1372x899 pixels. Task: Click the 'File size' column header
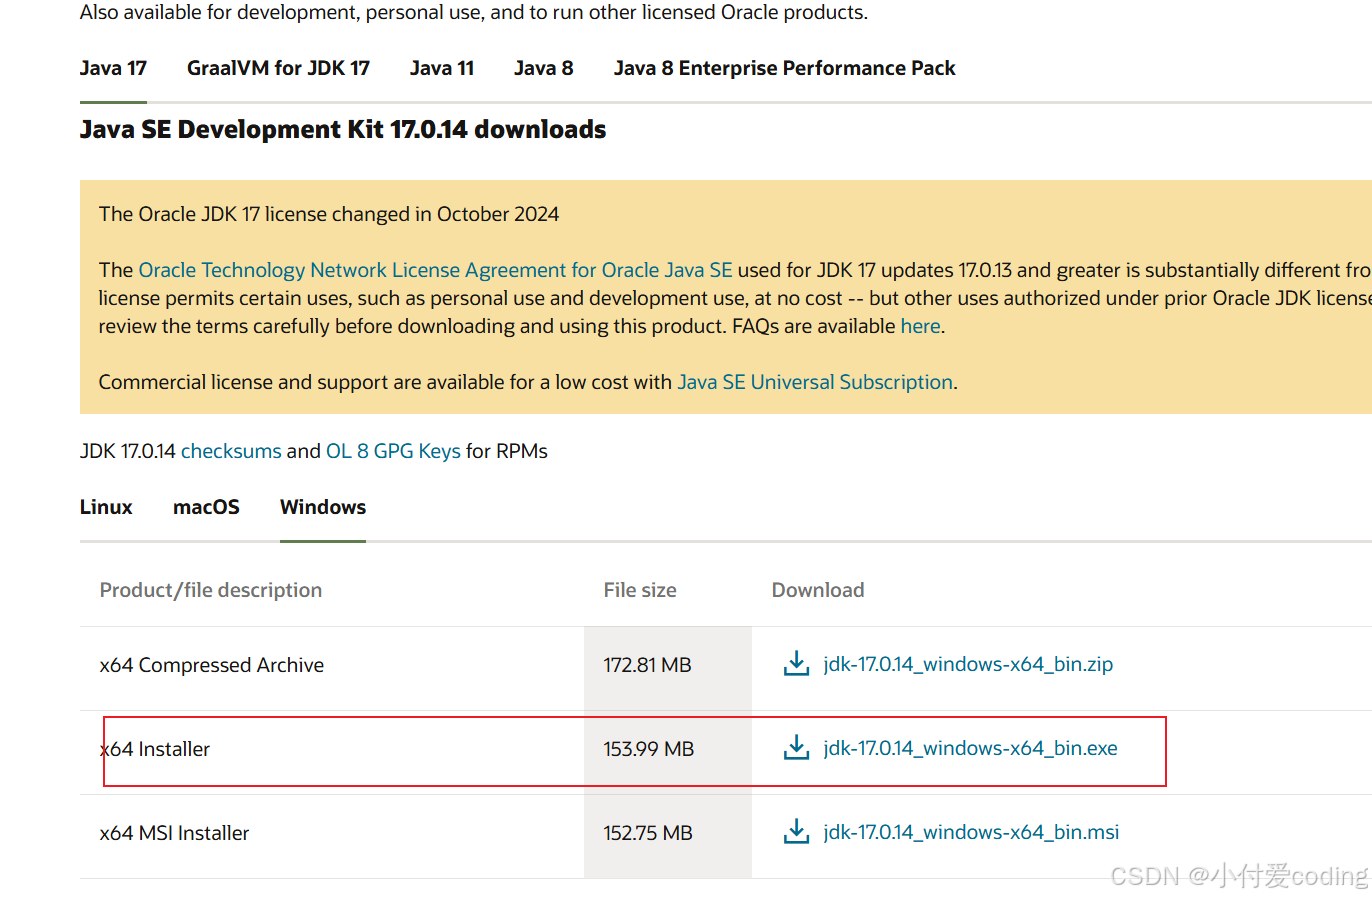pos(640,590)
